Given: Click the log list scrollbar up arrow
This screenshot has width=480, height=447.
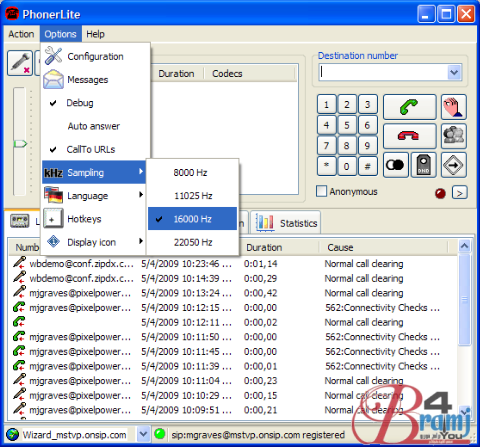Looking at the screenshot, I should pyautogui.click(x=464, y=246).
